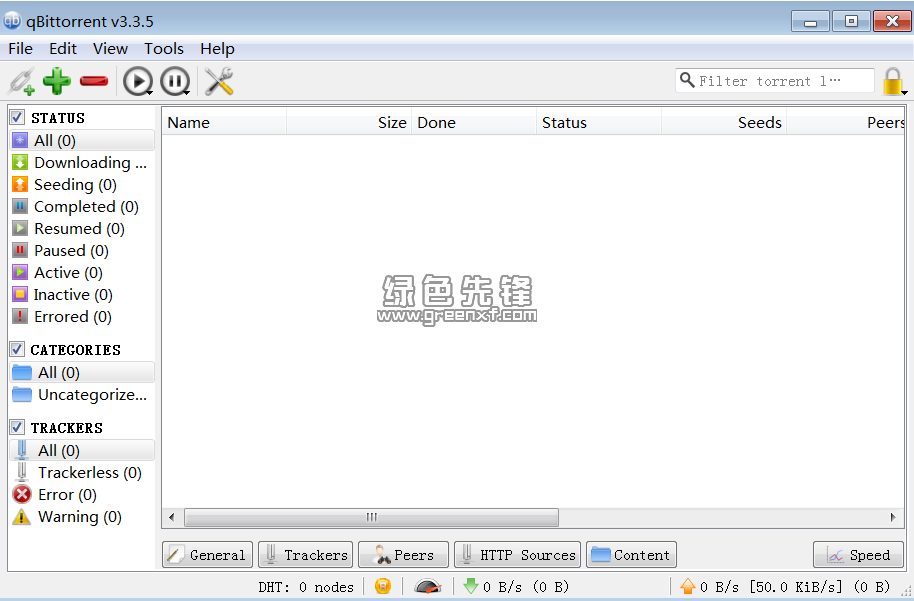
Task: Click the search magnifier in the filter box
Action: tap(687, 80)
